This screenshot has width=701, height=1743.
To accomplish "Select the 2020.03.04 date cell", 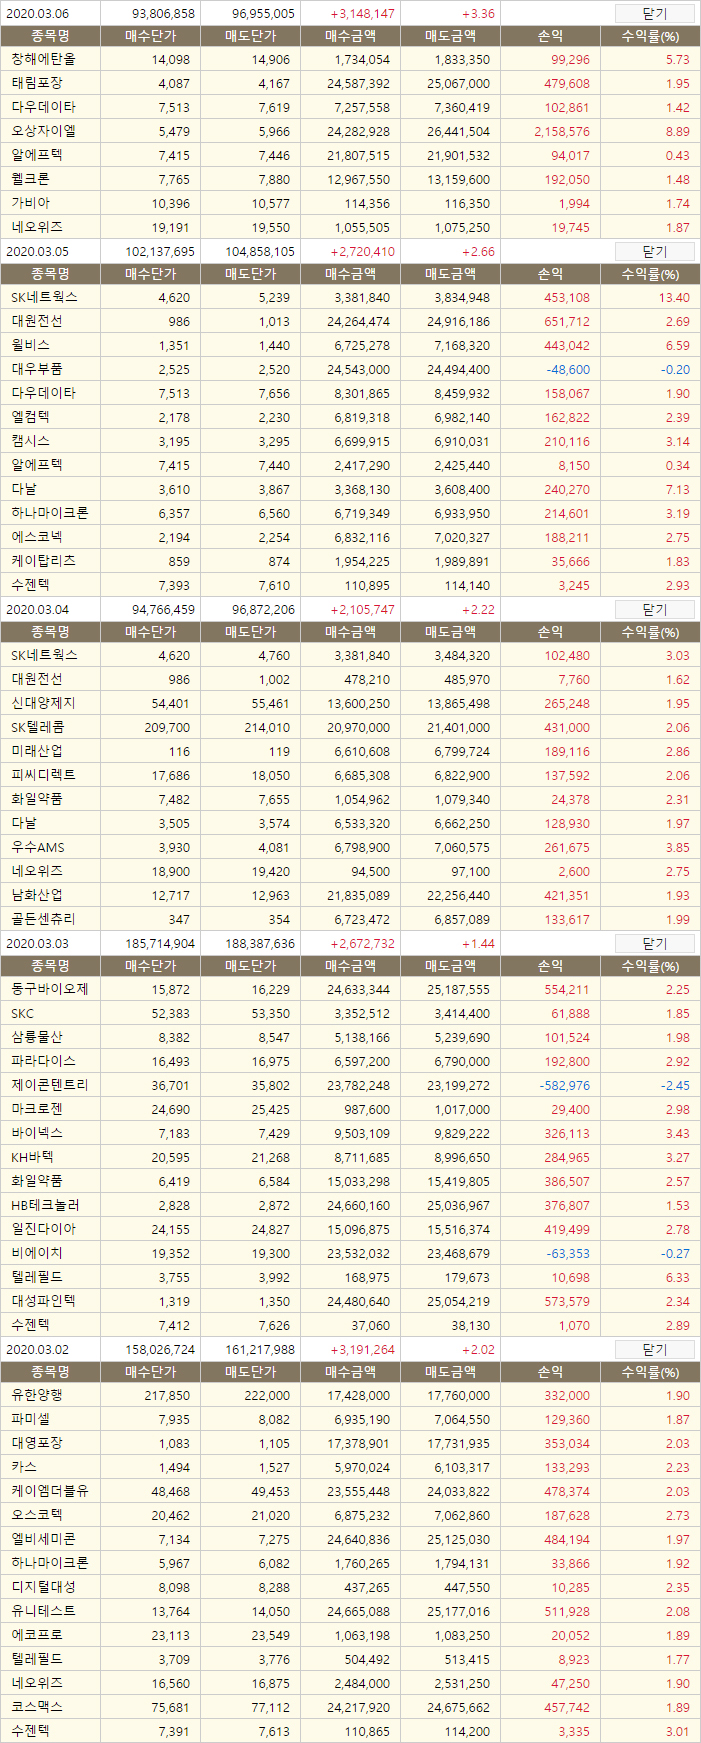I will (x=38, y=610).
